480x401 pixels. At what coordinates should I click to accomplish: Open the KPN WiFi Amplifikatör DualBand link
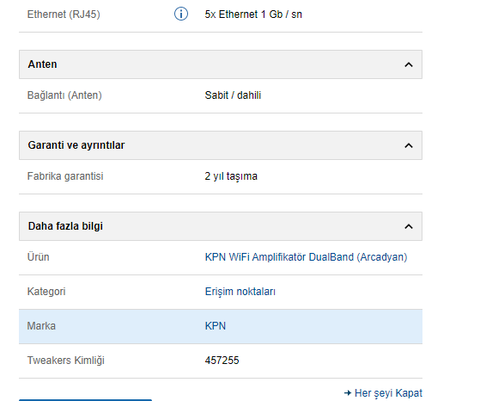point(306,257)
